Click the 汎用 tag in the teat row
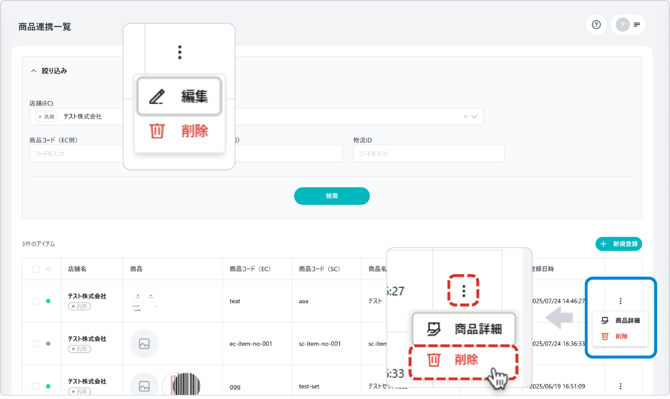 click(x=79, y=306)
